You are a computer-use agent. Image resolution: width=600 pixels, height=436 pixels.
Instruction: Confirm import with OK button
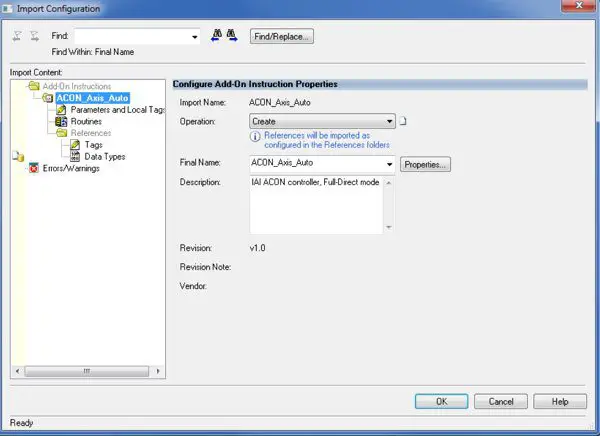441,401
